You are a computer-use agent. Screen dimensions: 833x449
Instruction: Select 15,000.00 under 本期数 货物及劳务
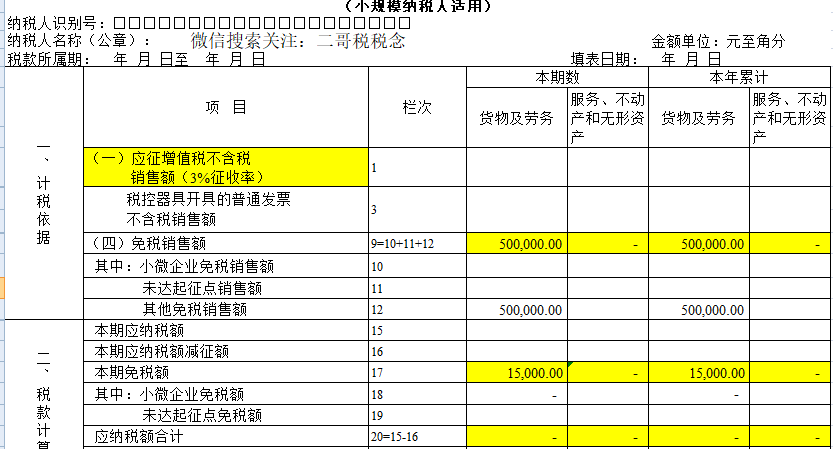click(517, 373)
